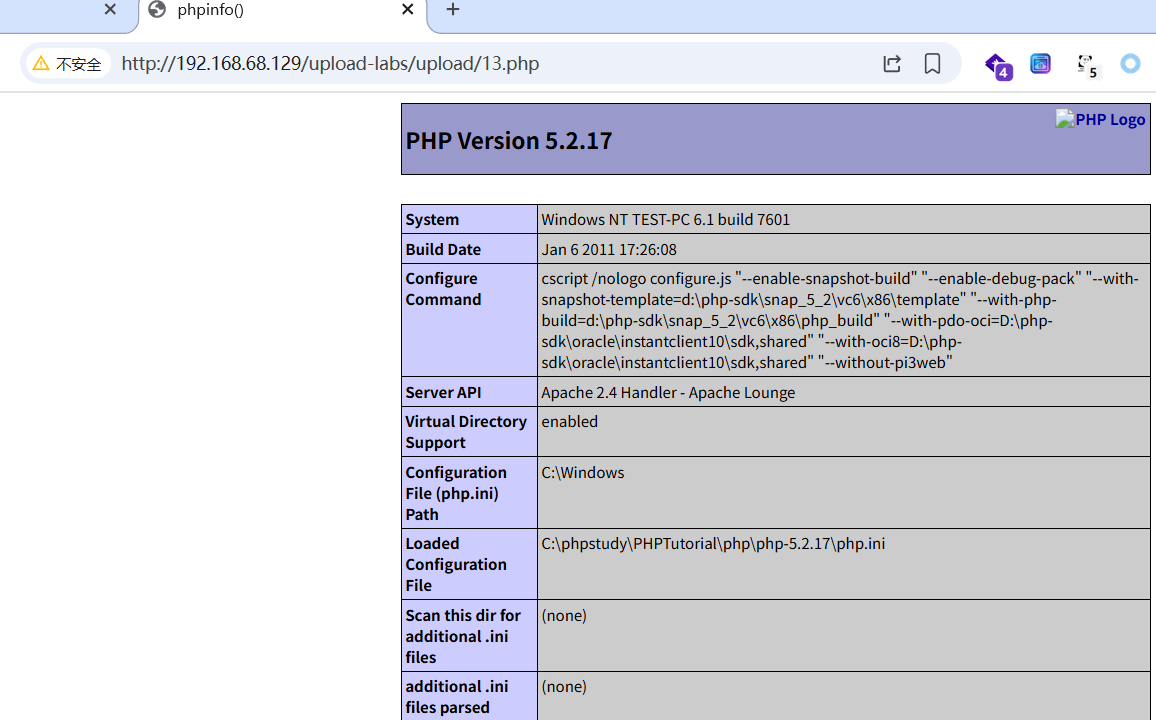The width and height of the screenshot is (1156, 720).
Task: Click the light blue circle extension icon
Action: 1130,63
